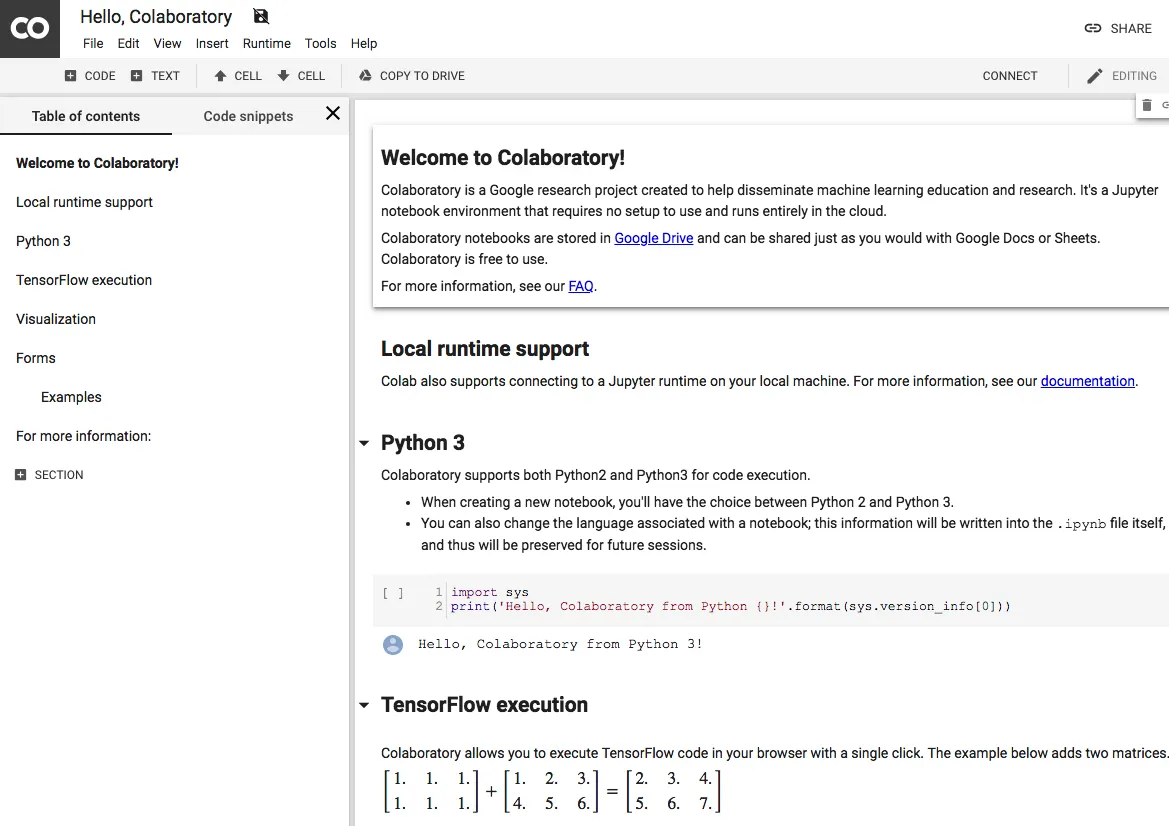Click the share link icon
This screenshot has height=826, width=1169.
coord(1093,28)
